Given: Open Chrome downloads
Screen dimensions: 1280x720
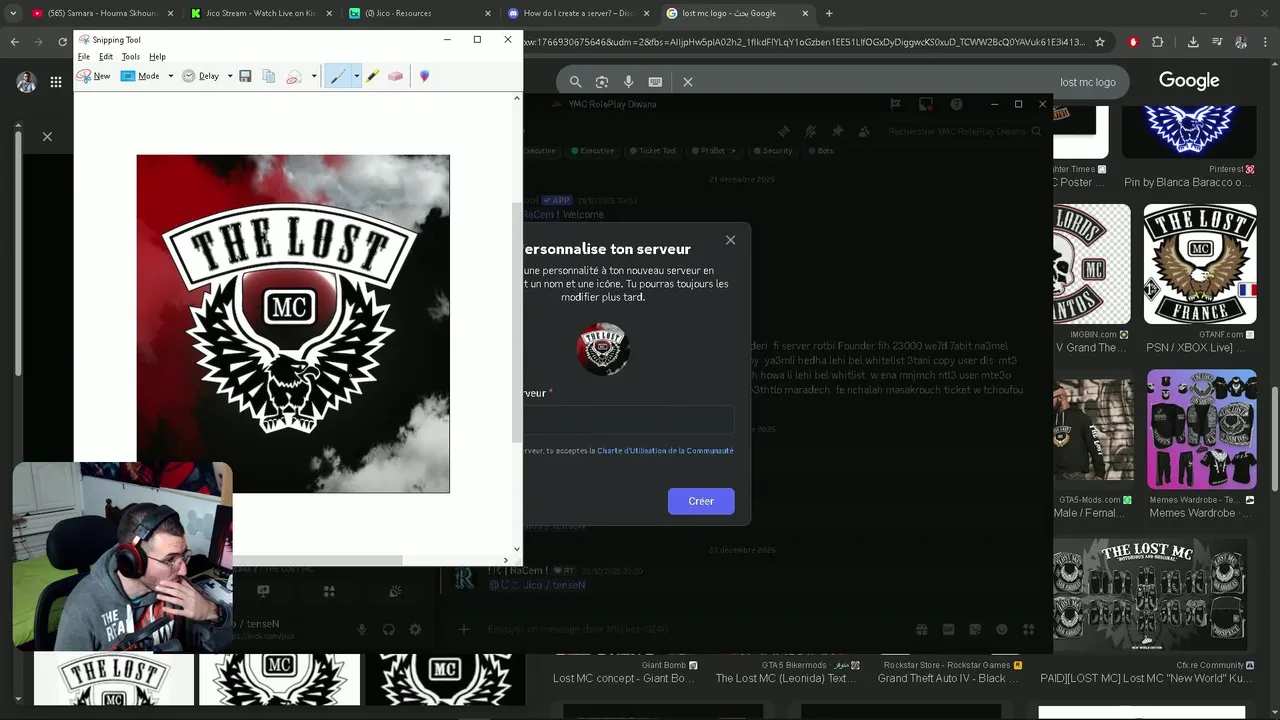Looking at the screenshot, I should [x=1193, y=42].
